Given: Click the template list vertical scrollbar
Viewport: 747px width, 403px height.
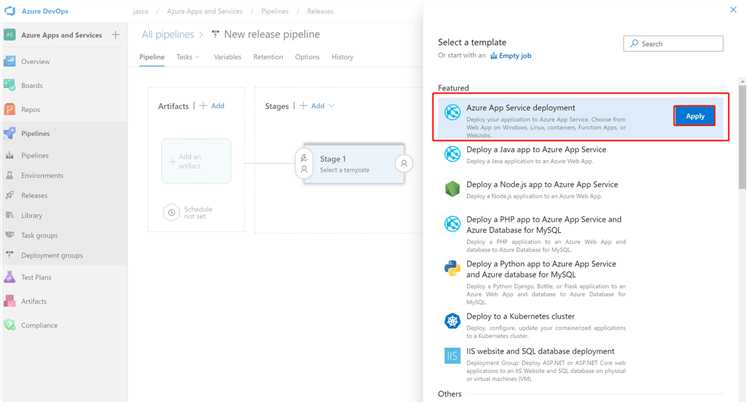Looking at the screenshot, I should click(x=742, y=137).
